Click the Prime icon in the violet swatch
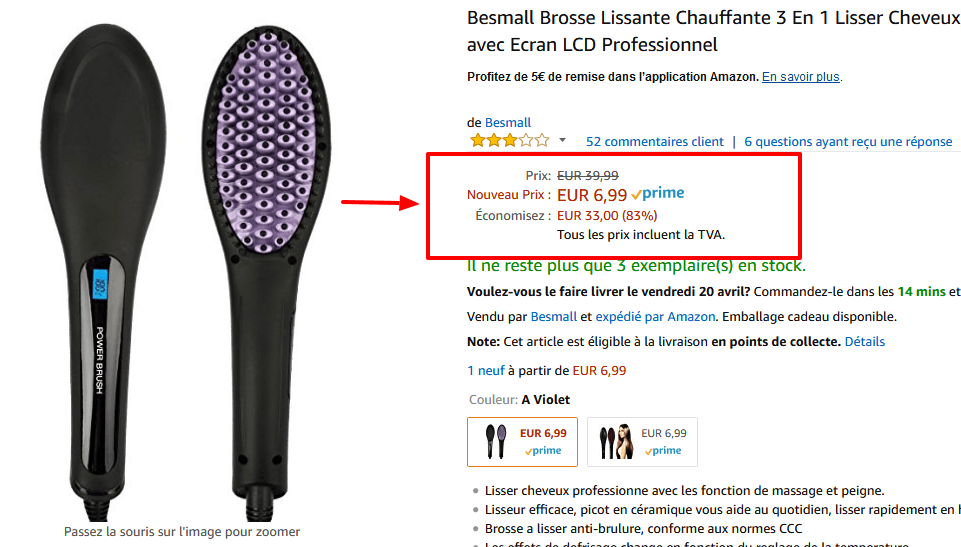The image size is (961, 547). pos(544,451)
